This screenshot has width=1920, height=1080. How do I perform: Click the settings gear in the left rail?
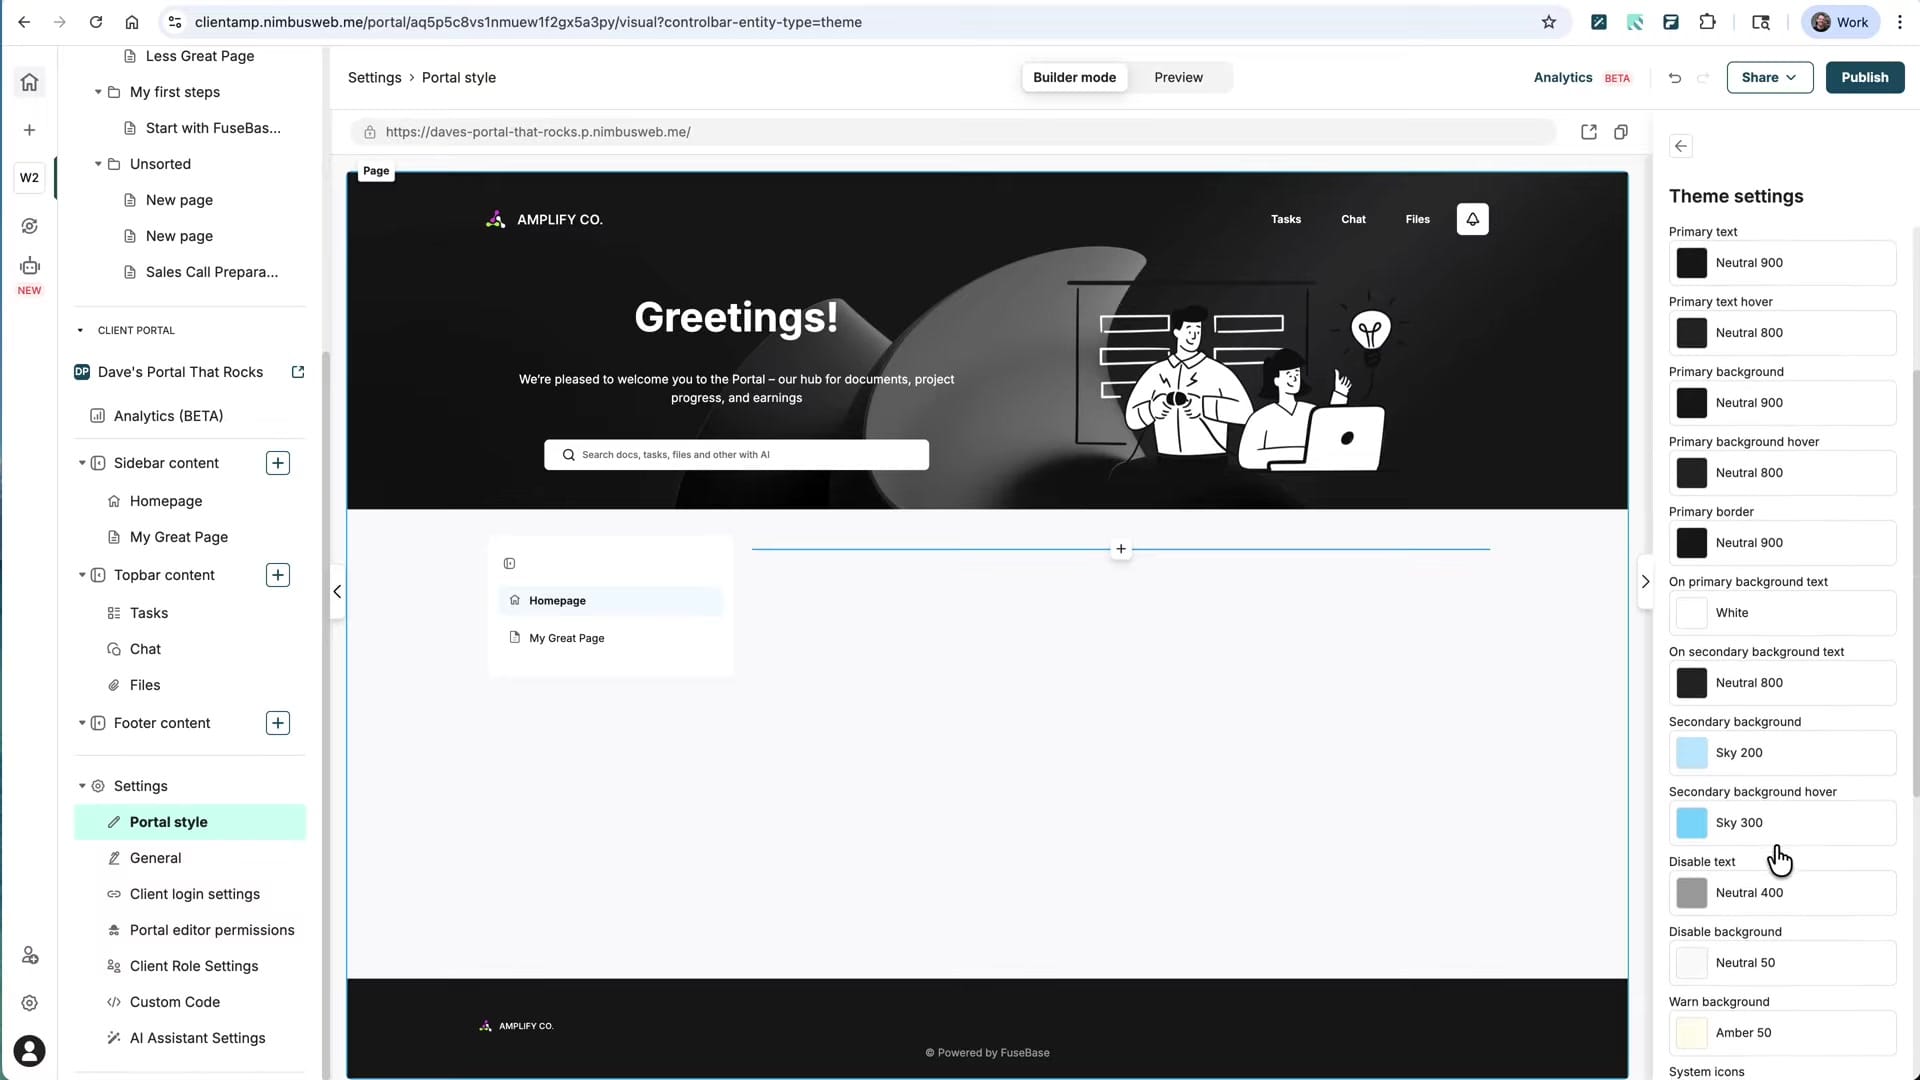[29, 1003]
